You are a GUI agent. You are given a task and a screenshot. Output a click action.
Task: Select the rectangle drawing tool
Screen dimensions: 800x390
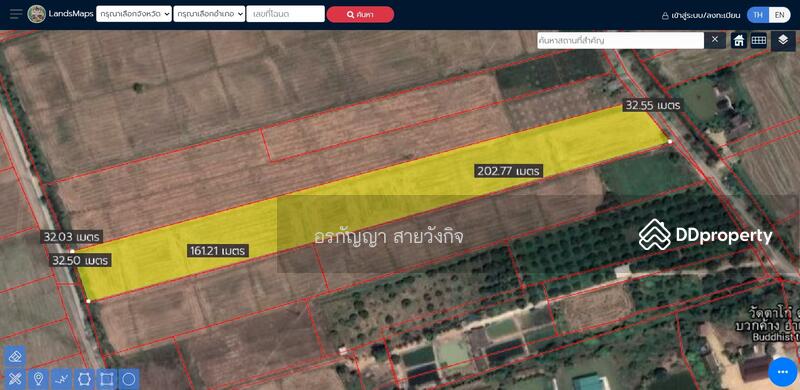(107, 379)
